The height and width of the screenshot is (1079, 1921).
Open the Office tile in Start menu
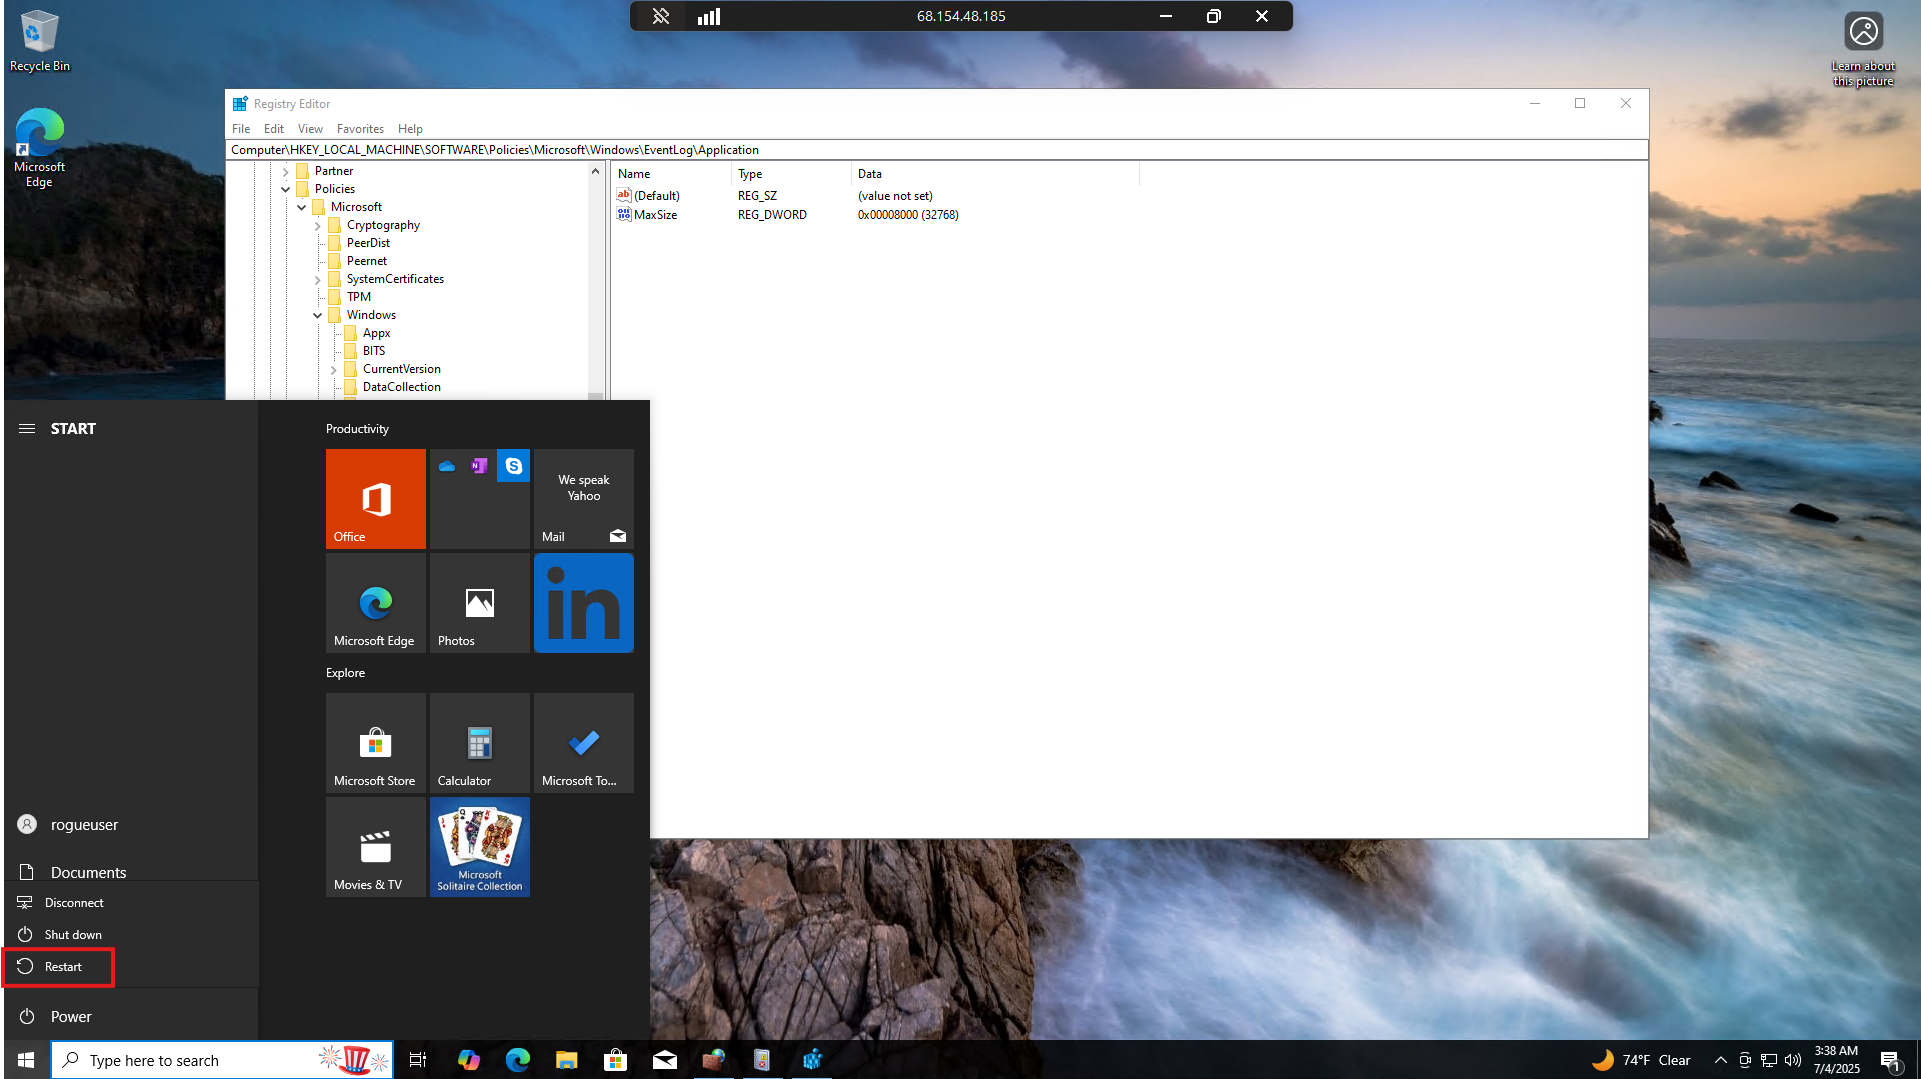(x=375, y=498)
